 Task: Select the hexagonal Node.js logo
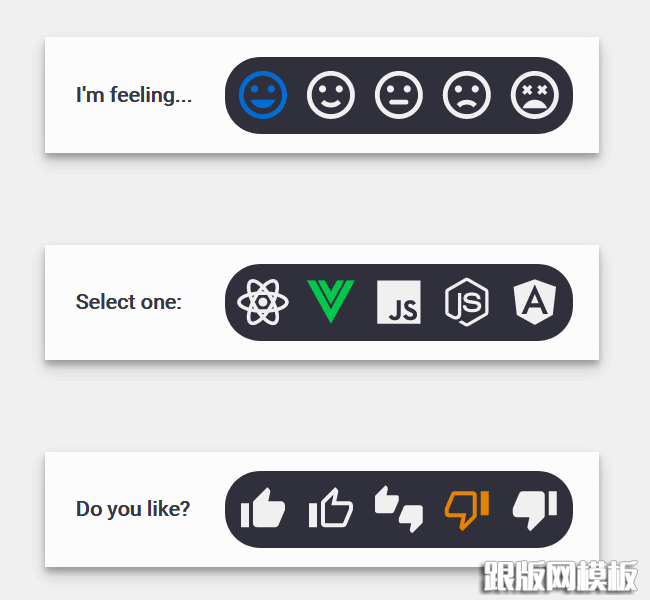pyautogui.click(x=467, y=302)
